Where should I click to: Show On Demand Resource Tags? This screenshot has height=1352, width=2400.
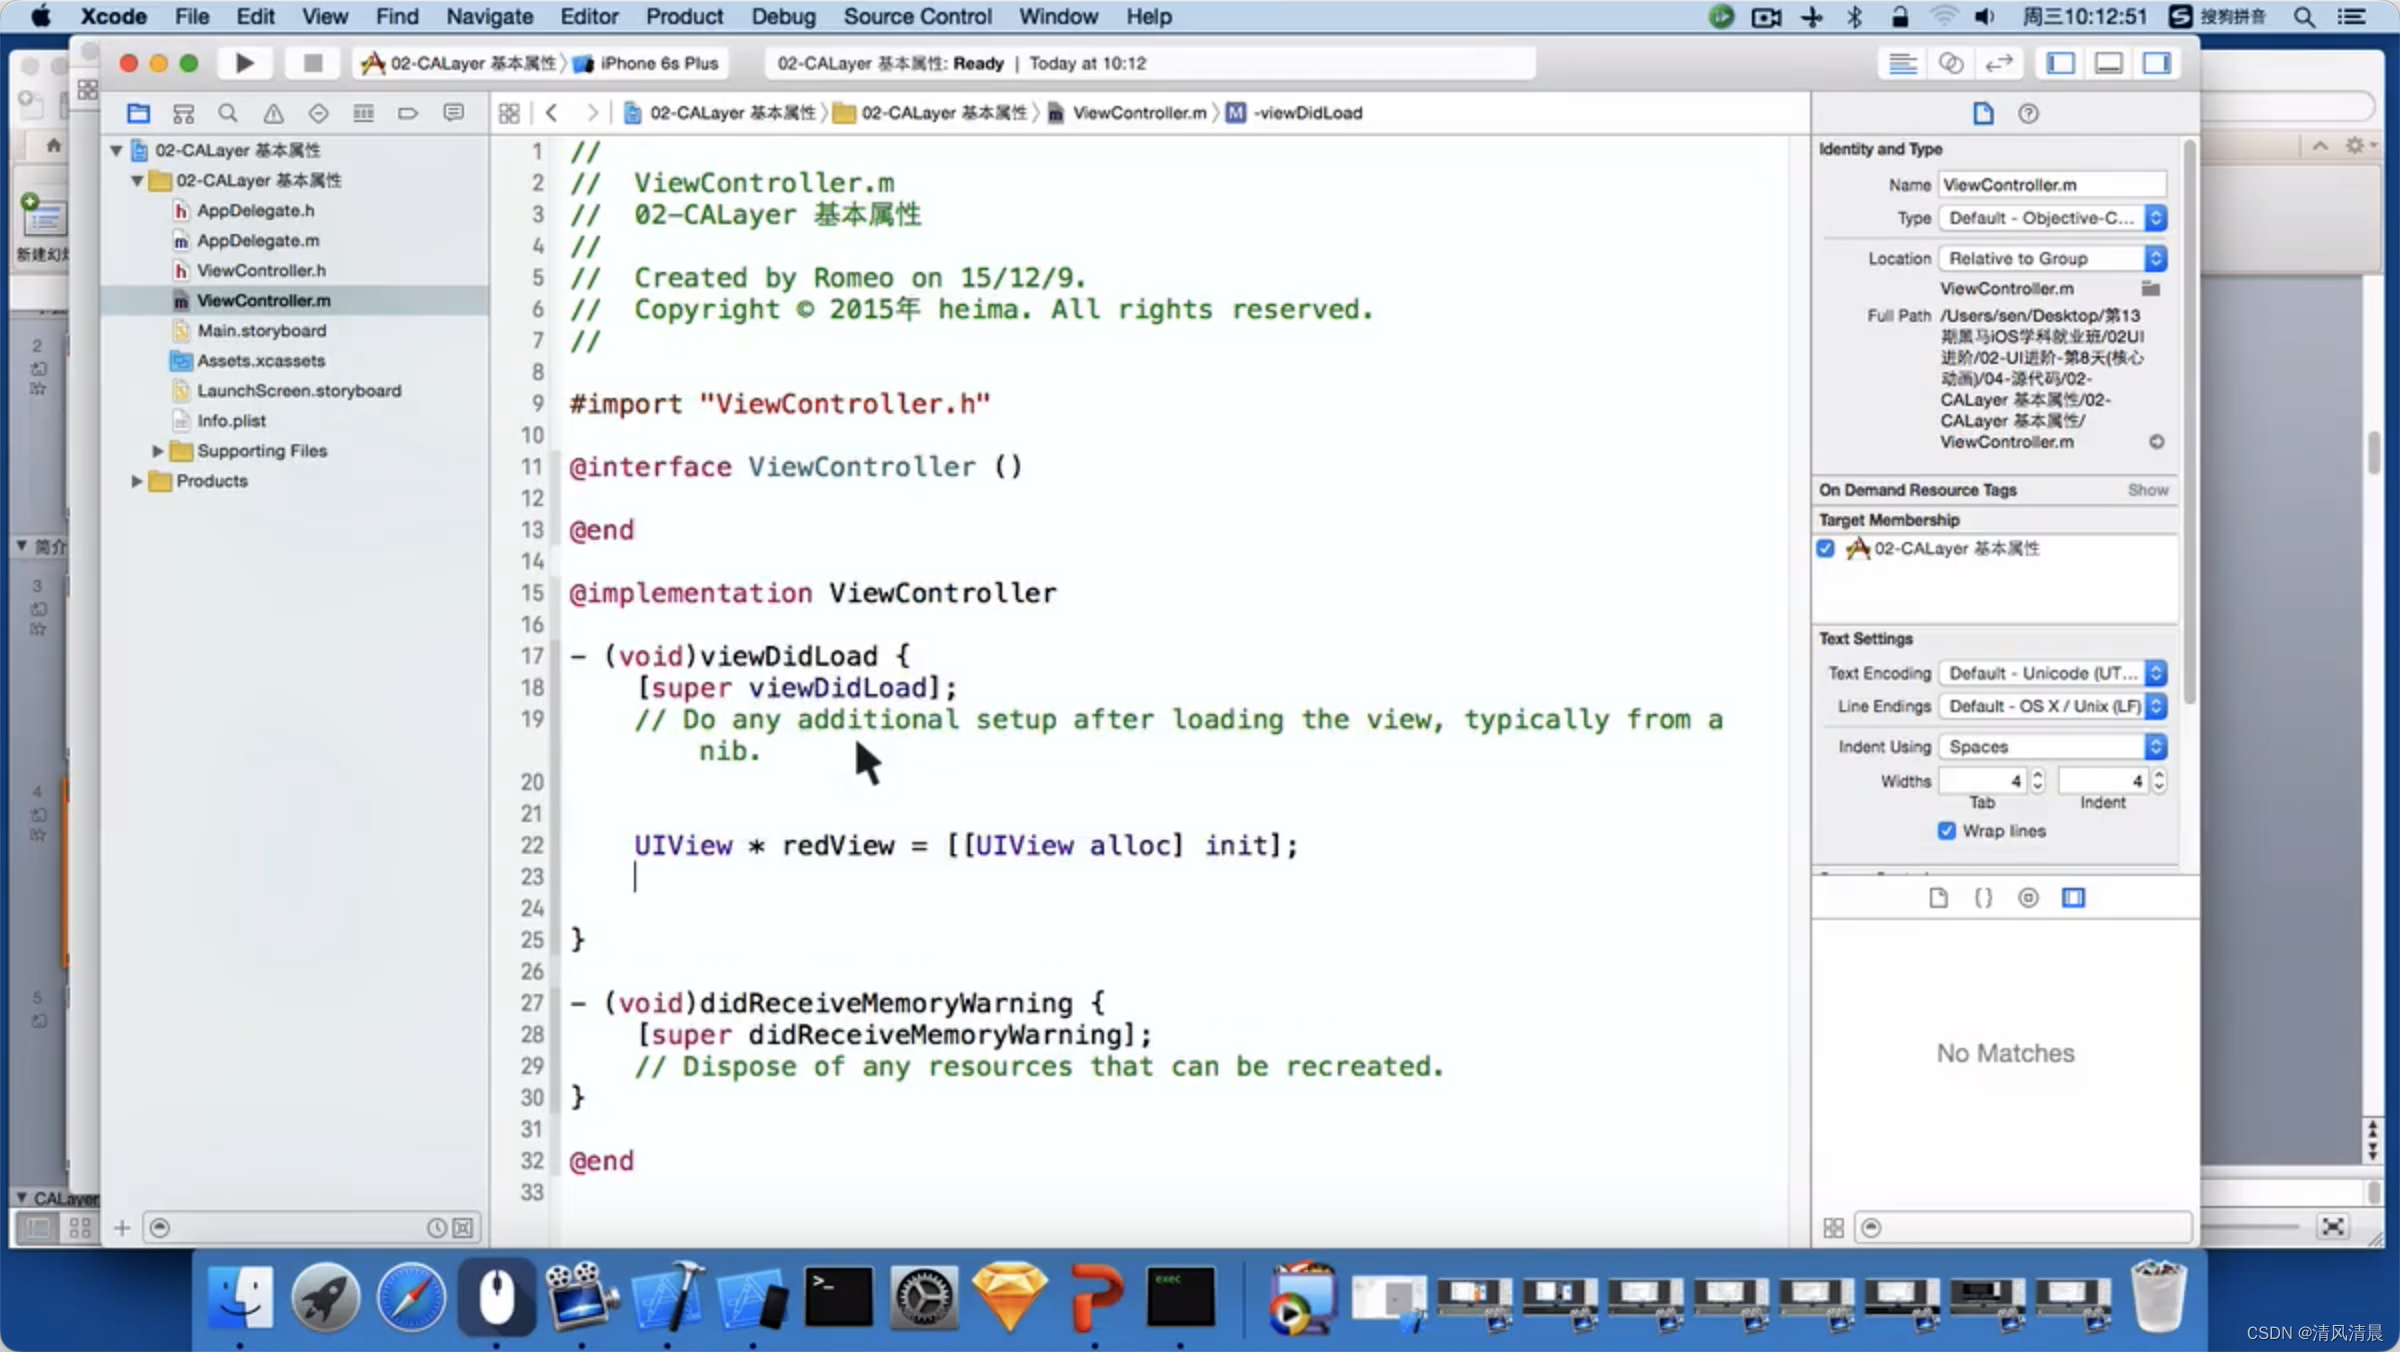coord(2148,490)
